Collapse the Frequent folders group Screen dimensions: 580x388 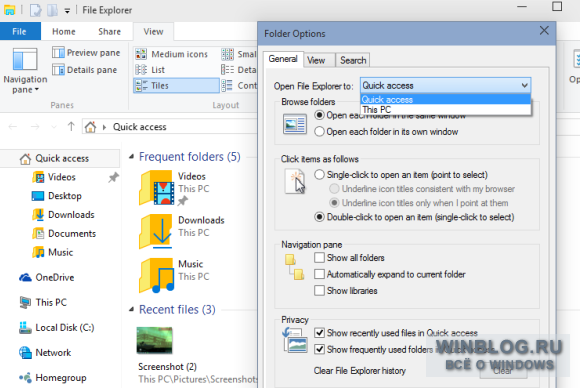pos(131,157)
